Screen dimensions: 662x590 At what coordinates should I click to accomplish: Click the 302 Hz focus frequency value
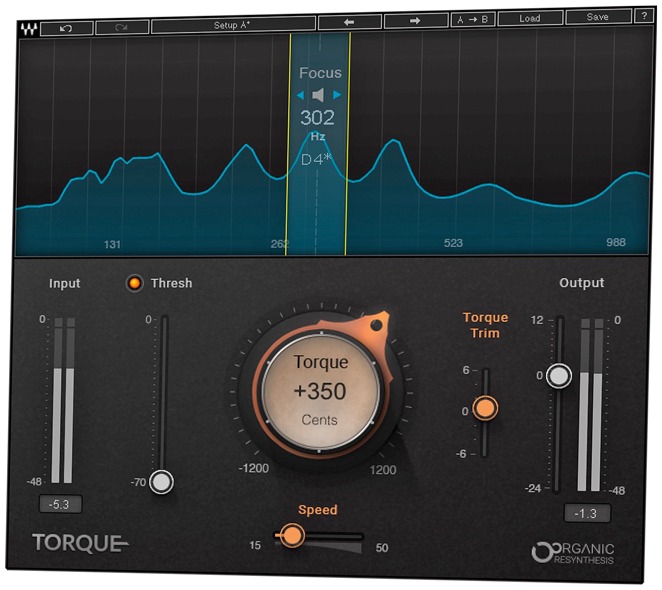pyautogui.click(x=317, y=117)
